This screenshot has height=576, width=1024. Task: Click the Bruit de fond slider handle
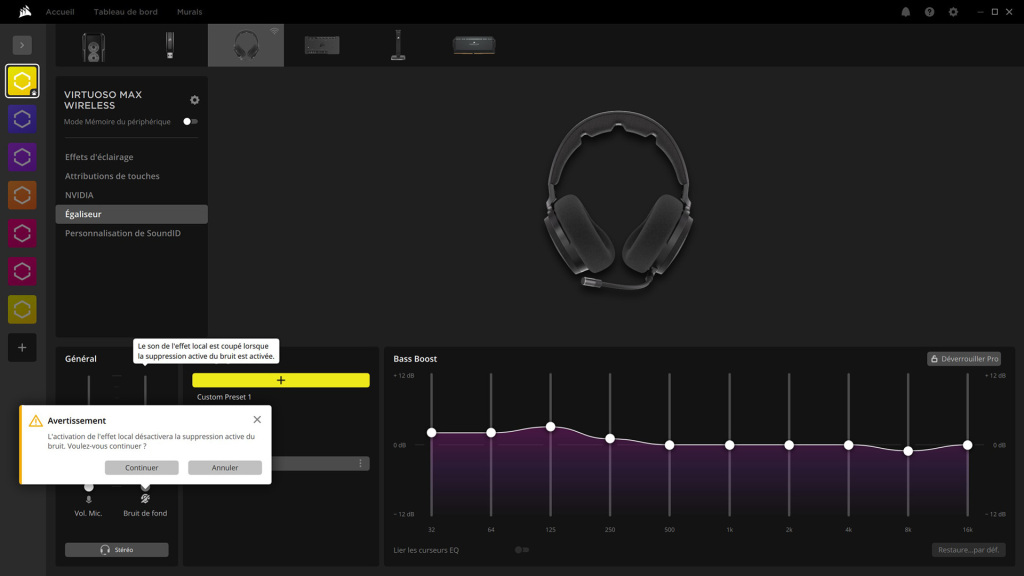coord(145,487)
